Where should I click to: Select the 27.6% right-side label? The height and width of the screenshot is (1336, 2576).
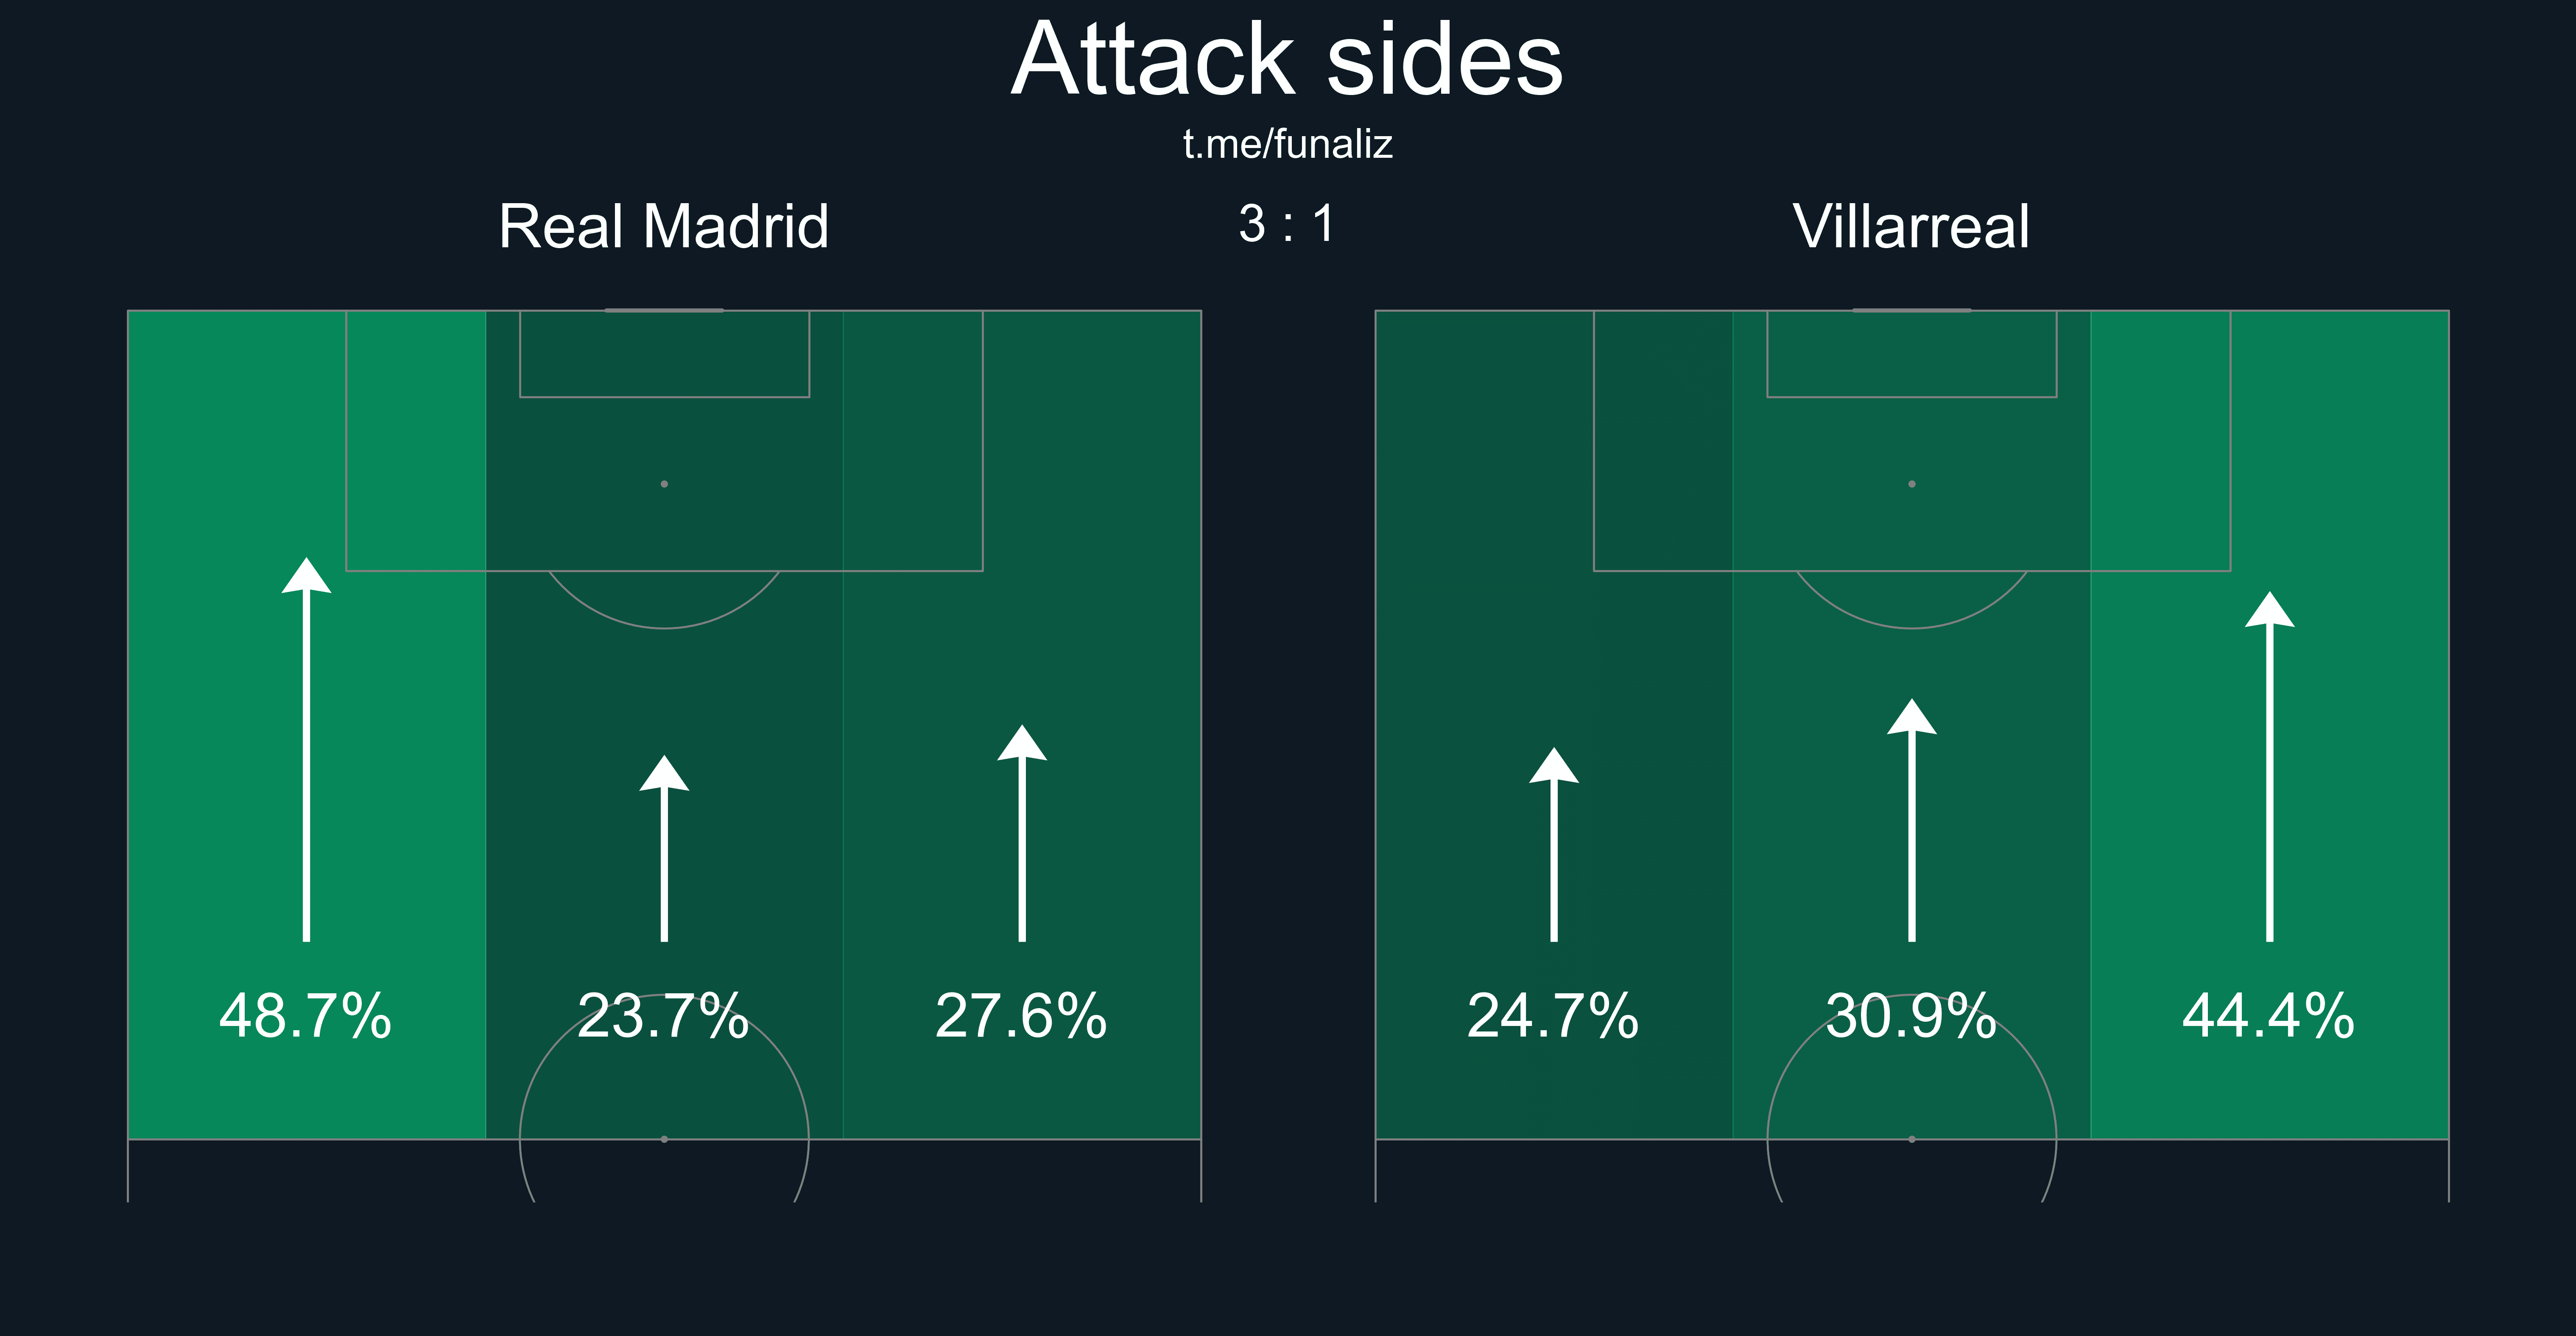pos(1022,1016)
